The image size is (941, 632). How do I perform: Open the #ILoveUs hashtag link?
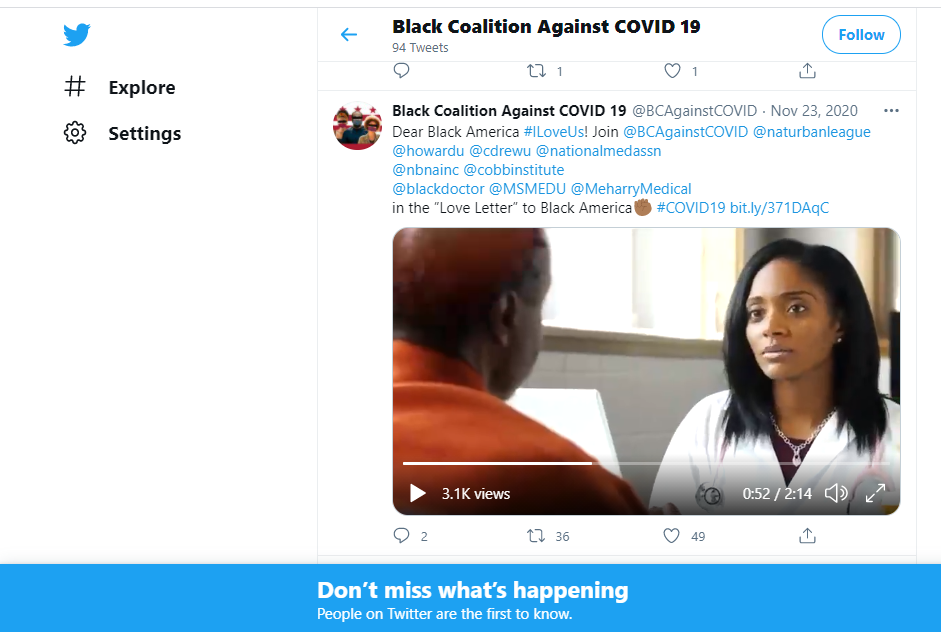553,132
